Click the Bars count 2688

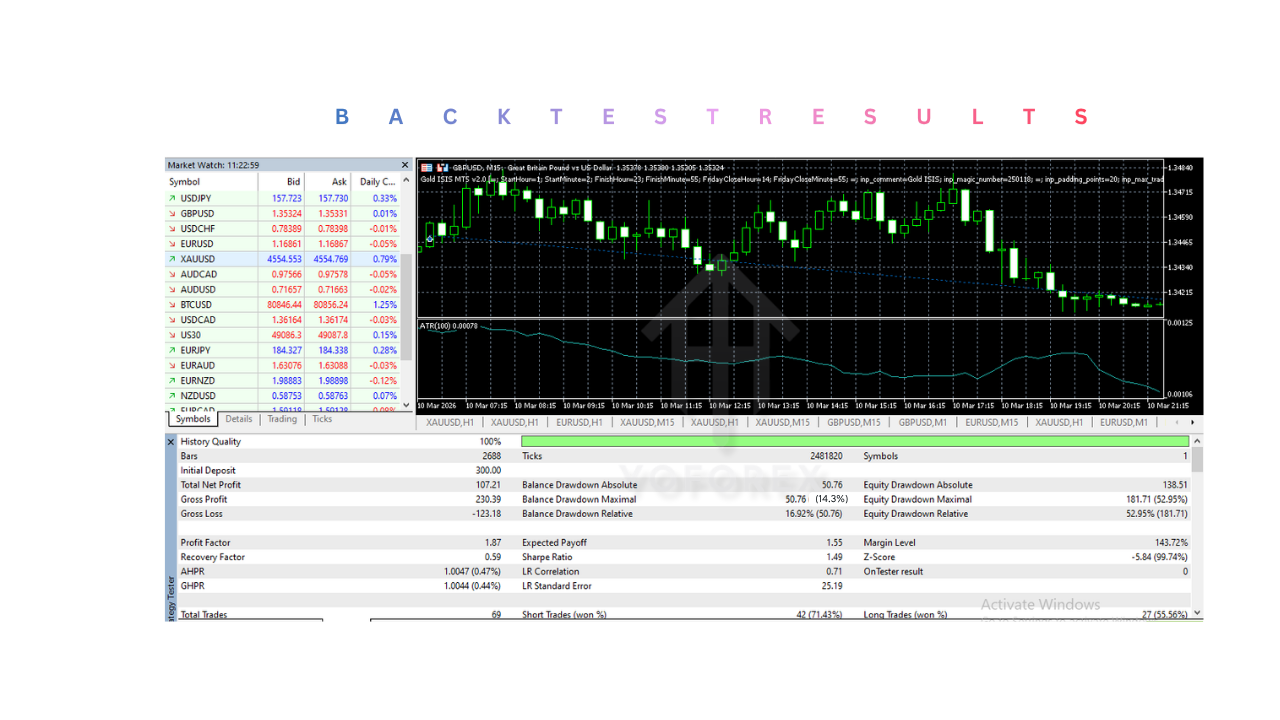[491, 456]
